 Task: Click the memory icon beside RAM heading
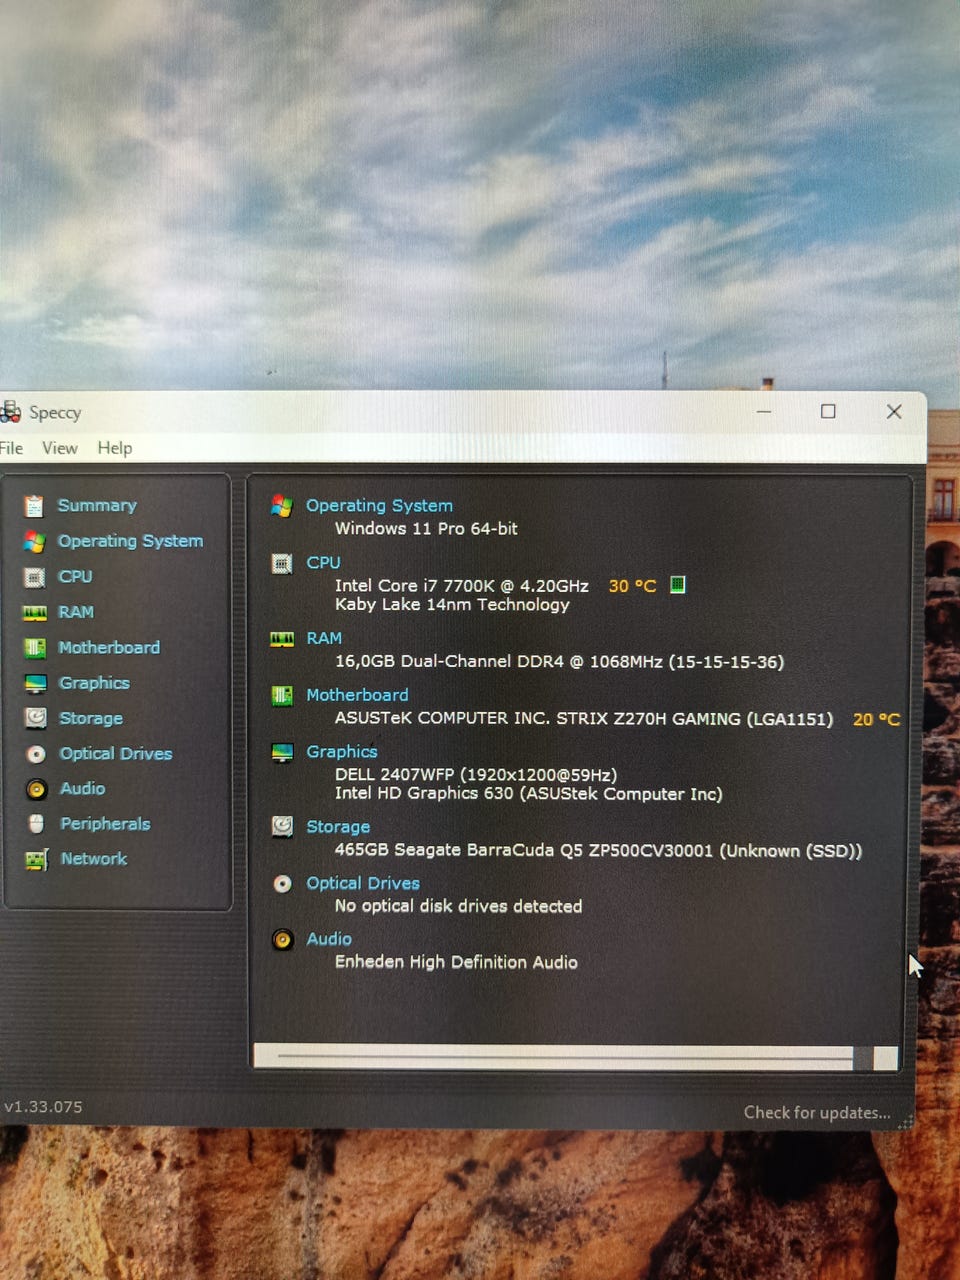point(282,639)
